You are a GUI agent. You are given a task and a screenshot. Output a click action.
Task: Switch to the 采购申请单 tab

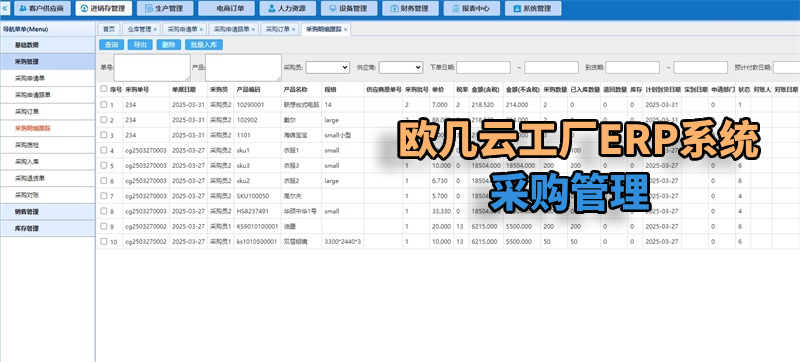[x=183, y=30]
